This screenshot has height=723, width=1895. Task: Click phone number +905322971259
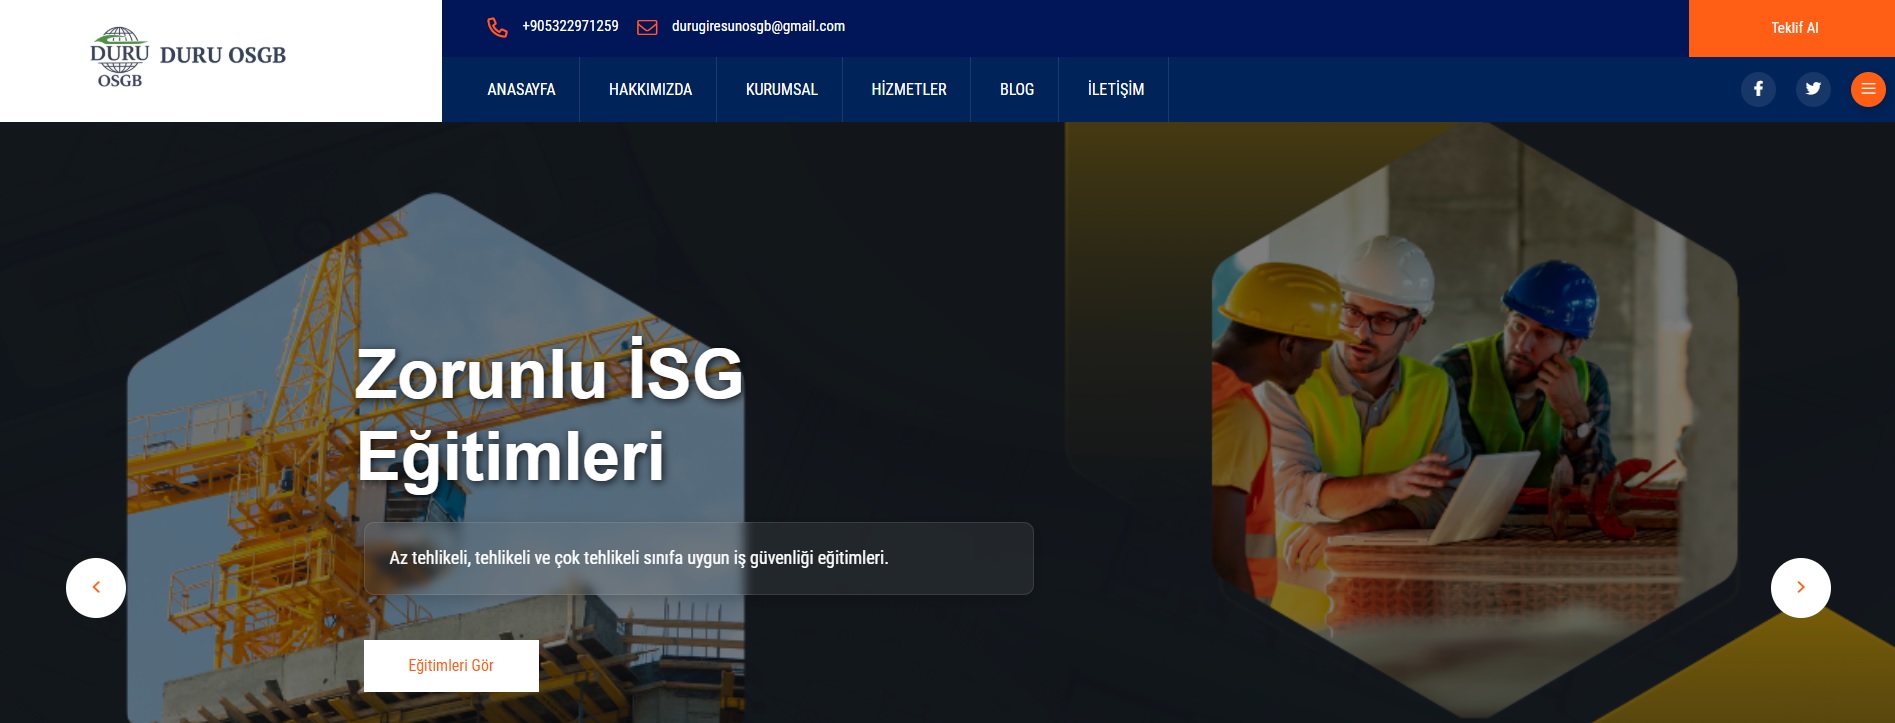tap(570, 27)
